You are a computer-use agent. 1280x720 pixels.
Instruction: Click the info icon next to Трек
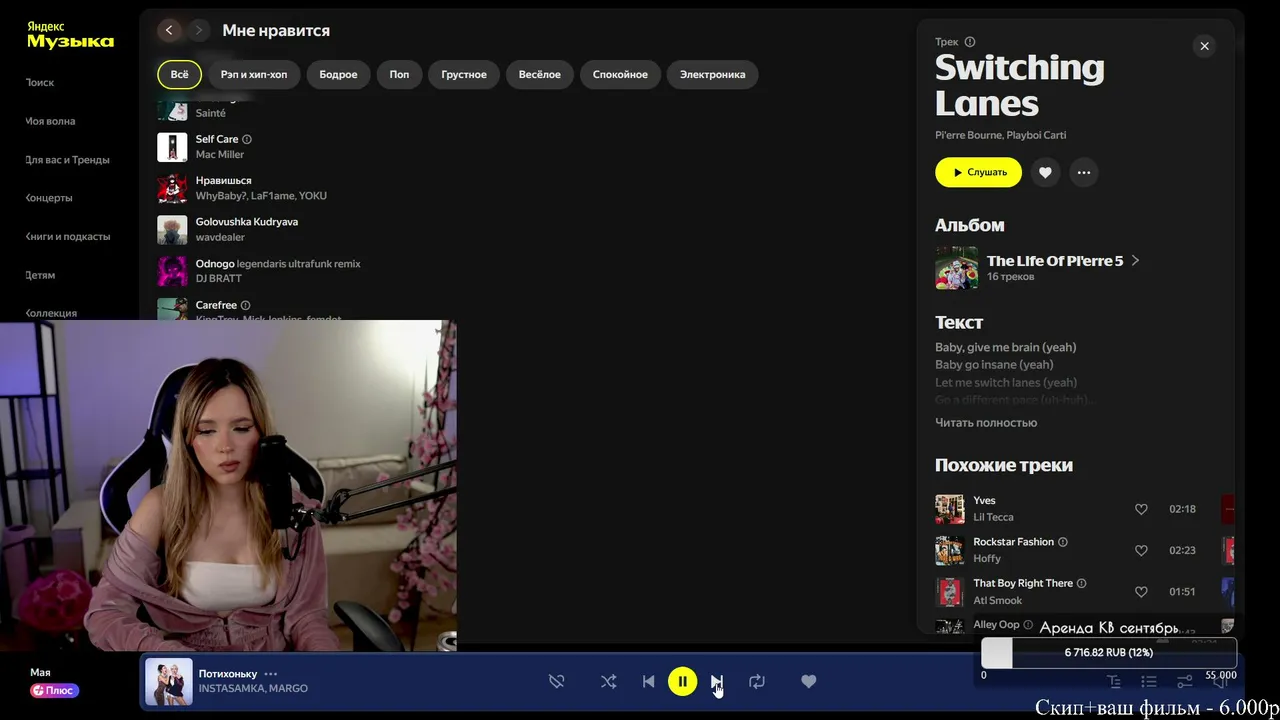click(970, 42)
